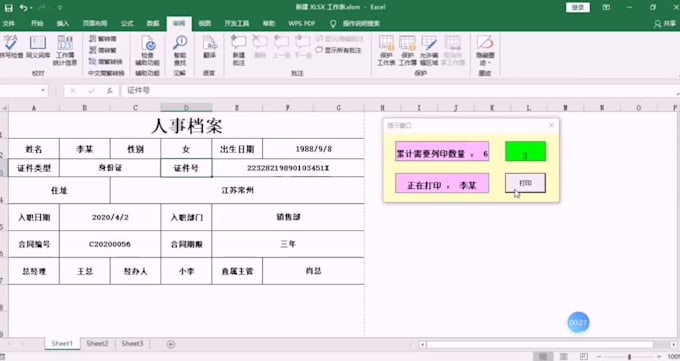Image resolution: width=680 pixels, height=361 pixels.
Task: Click the Save icon in quick access toolbar
Action: [x=8, y=8]
